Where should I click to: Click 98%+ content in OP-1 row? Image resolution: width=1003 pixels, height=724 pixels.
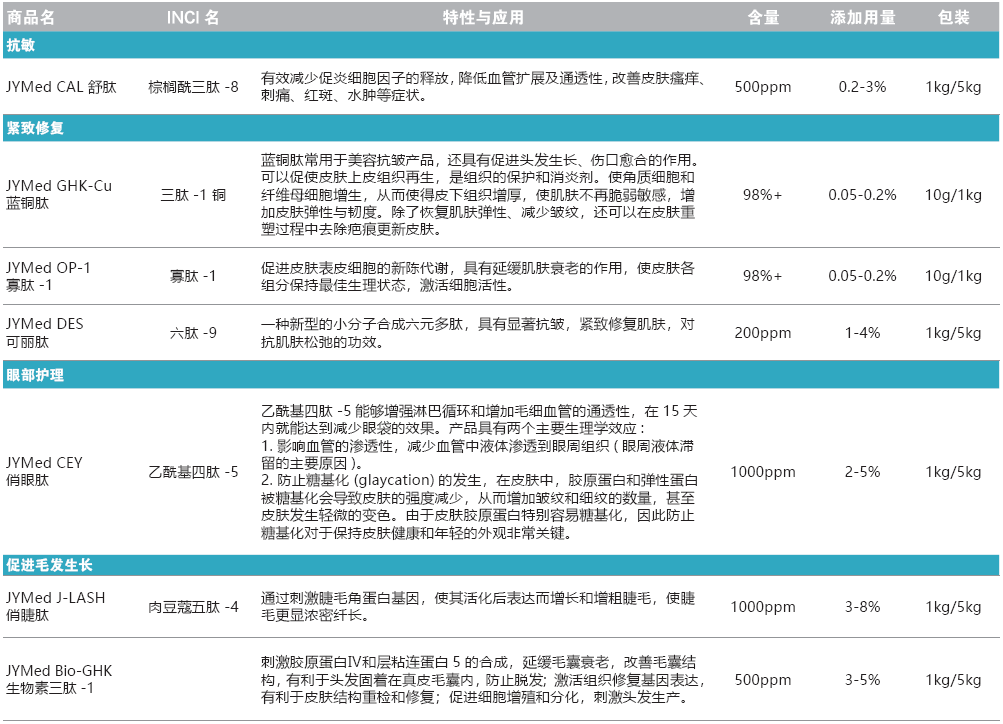[x=762, y=276]
